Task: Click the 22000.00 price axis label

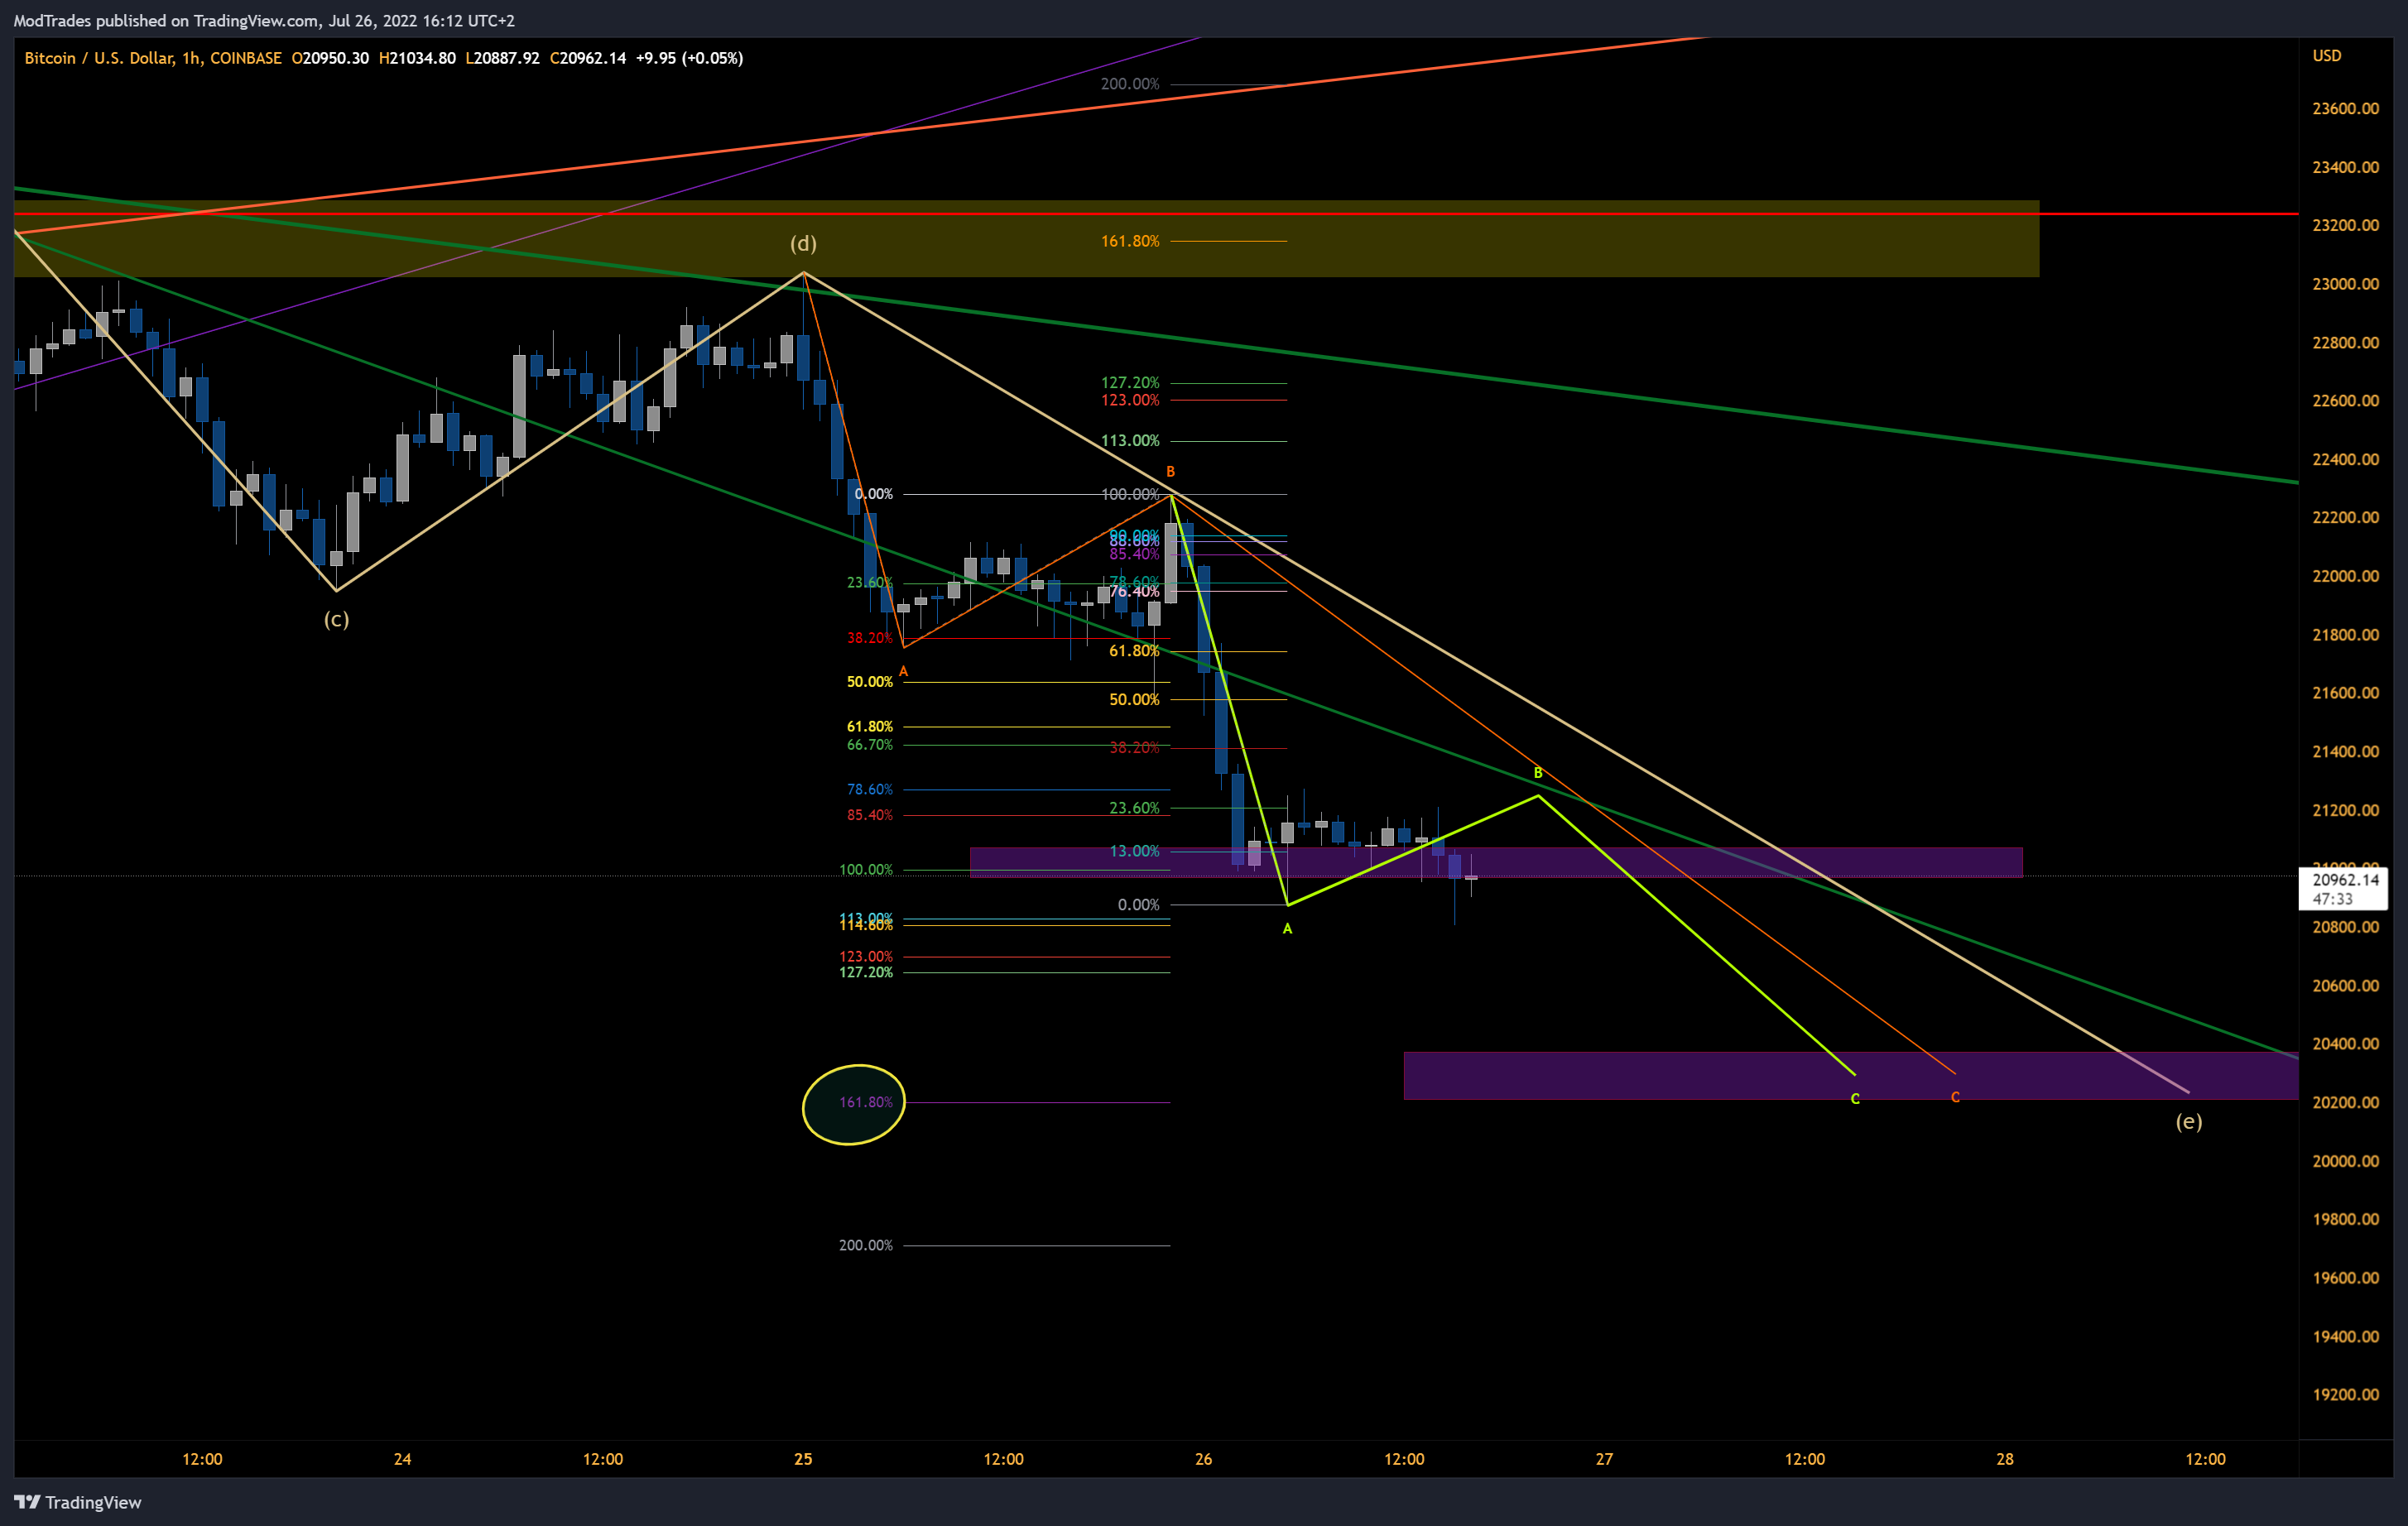Action: click(2345, 576)
